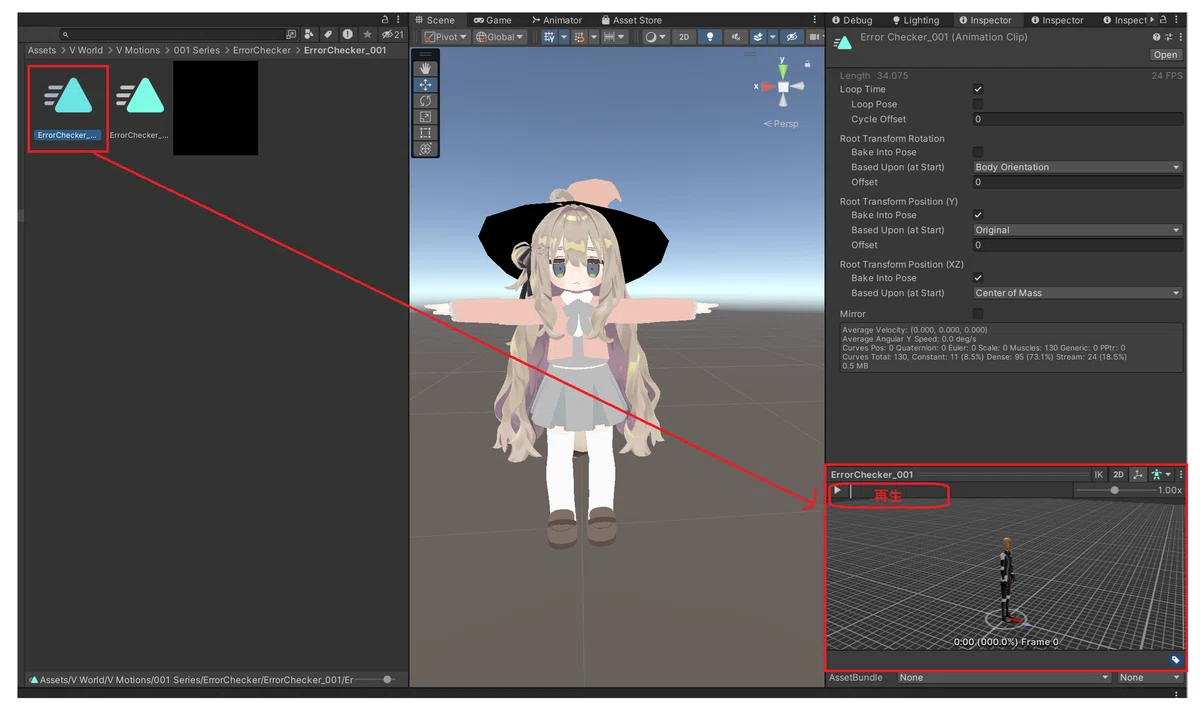Enable the Loop Pose checkbox
Viewport: 1200px width, 707px height.
click(978, 104)
